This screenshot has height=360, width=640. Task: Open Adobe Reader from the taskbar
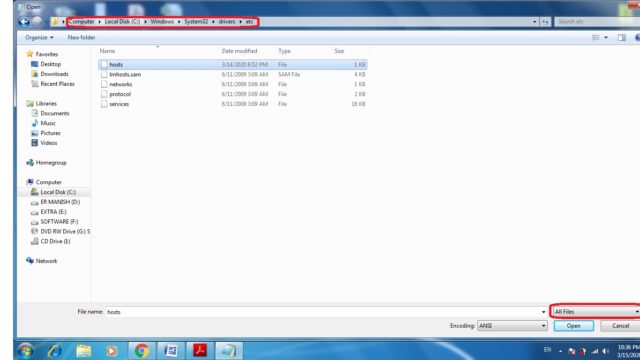(200, 351)
